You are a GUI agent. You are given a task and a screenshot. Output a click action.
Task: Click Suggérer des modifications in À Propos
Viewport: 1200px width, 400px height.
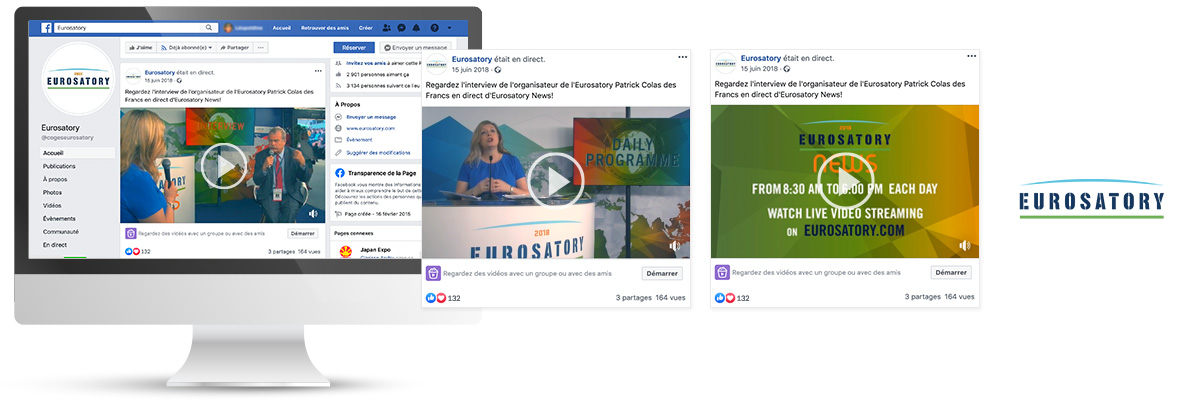pyautogui.click(x=378, y=153)
